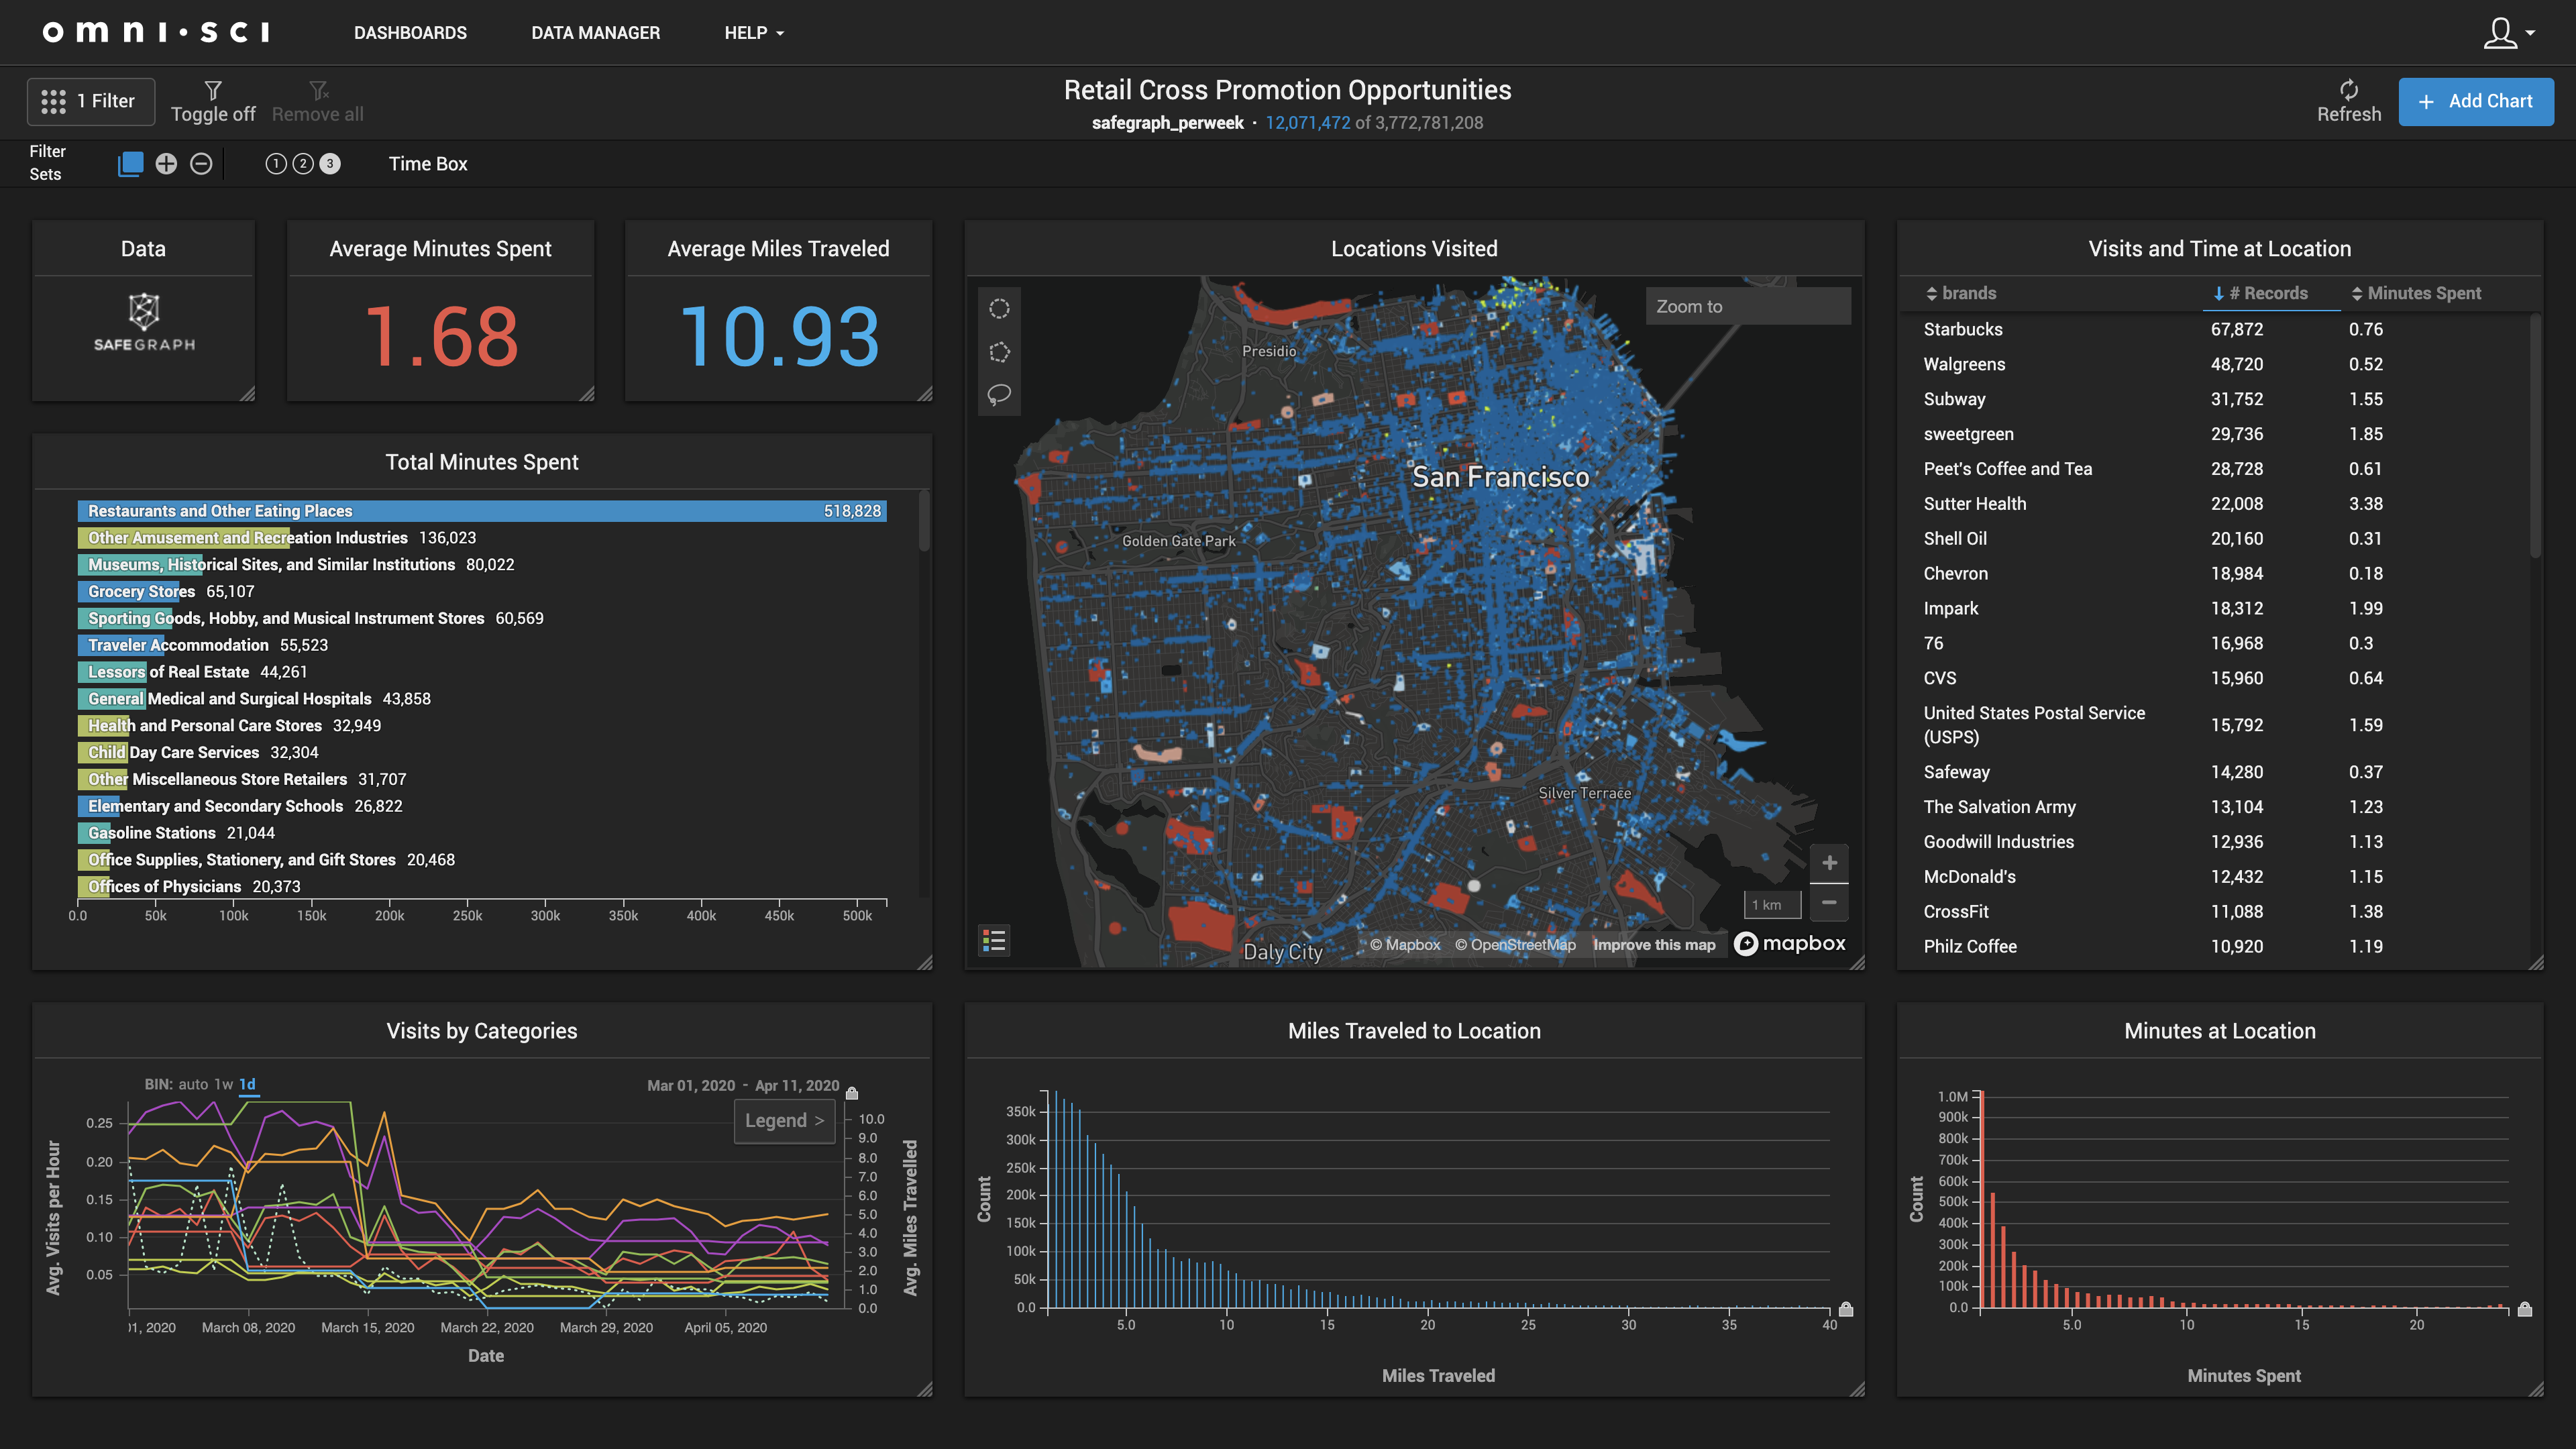This screenshot has width=2576, height=1449.
Task: Sort table by brands column
Action: pyautogui.click(x=1961, y=293)
